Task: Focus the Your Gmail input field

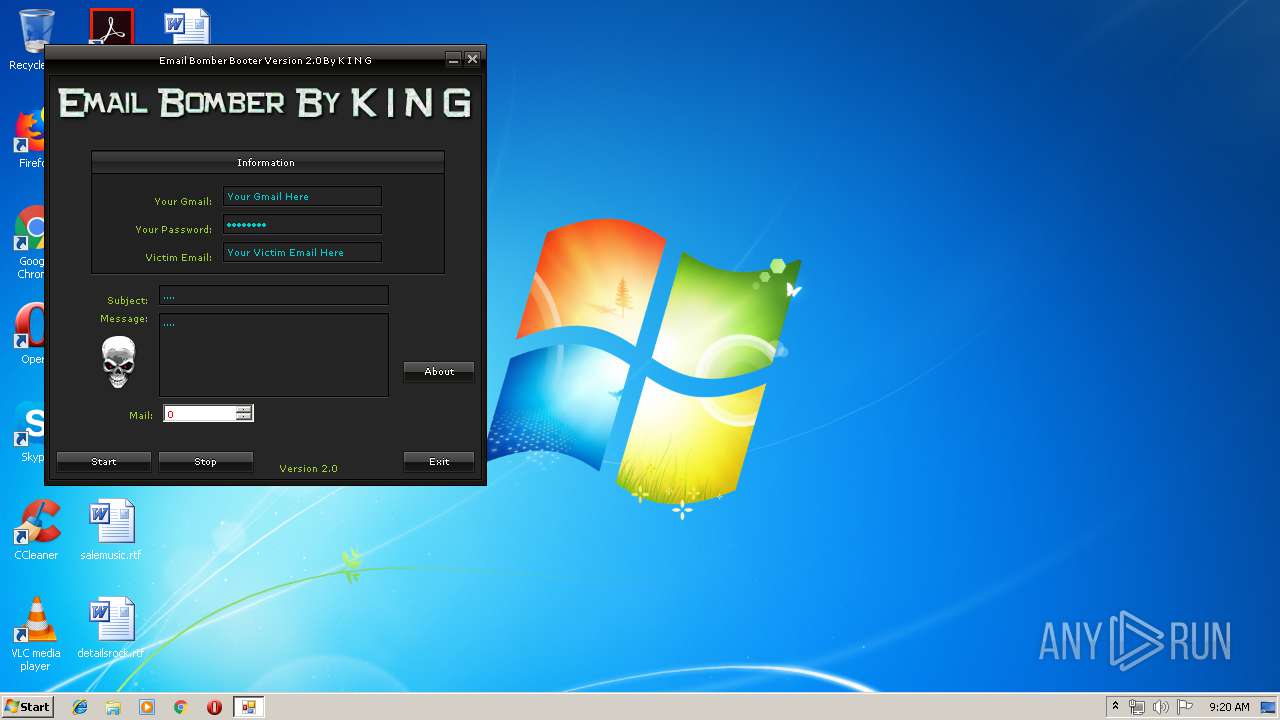Action: tap(302, 197)
